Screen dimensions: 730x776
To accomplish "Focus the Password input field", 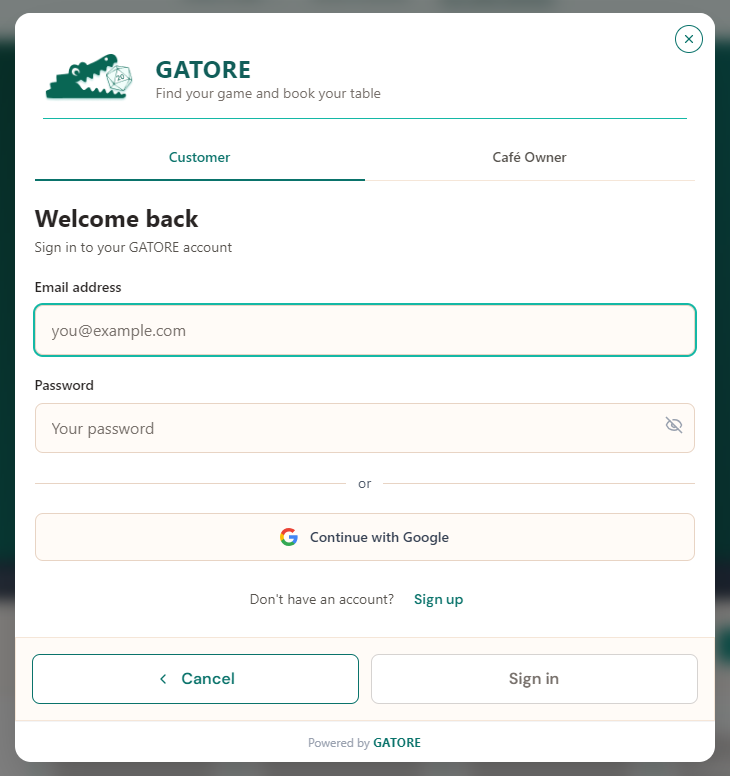I will coord(365,428).
